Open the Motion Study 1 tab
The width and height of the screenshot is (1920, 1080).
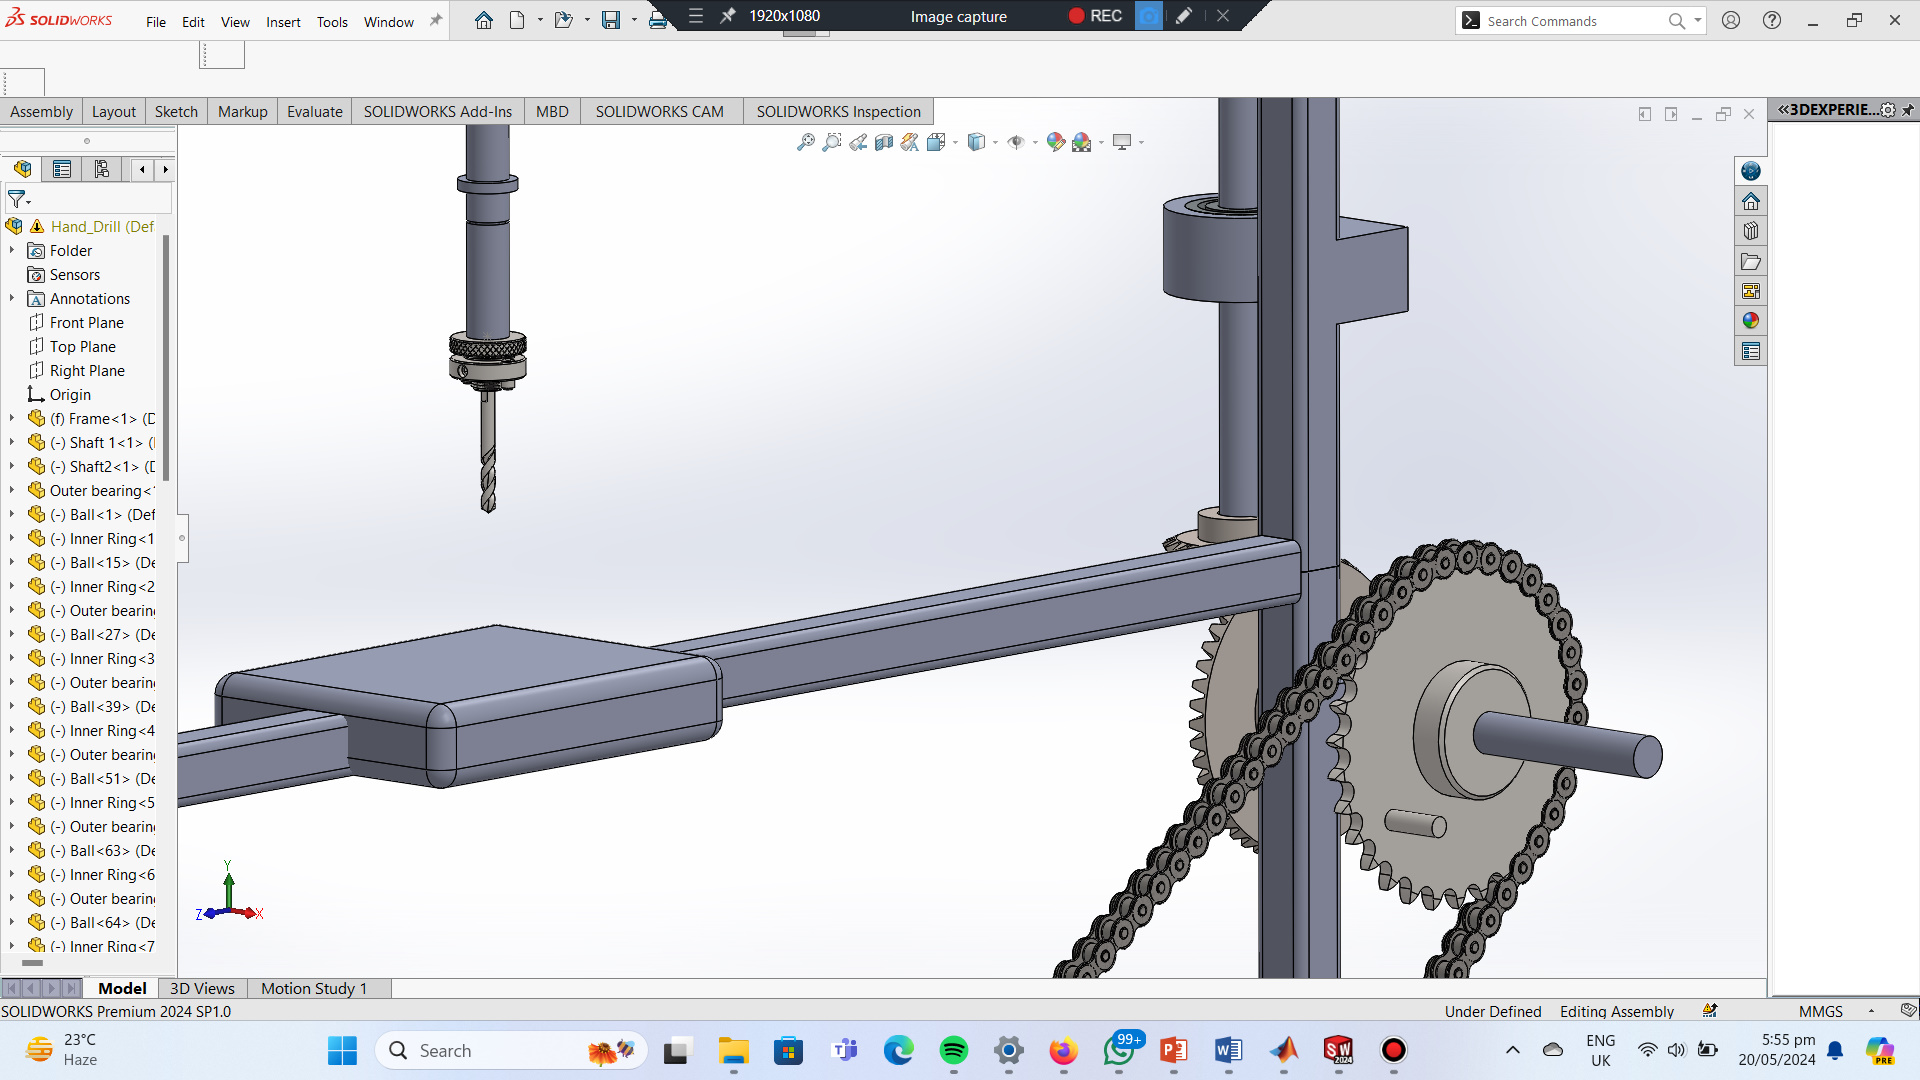click(x=314, y=988)
